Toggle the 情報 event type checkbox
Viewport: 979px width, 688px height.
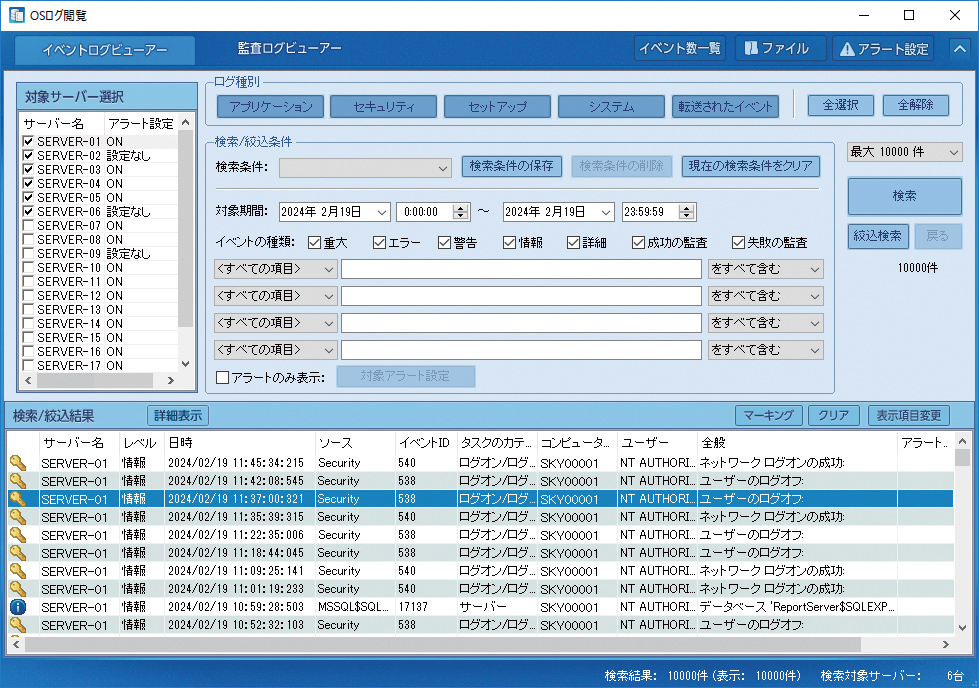coord(509,242)
